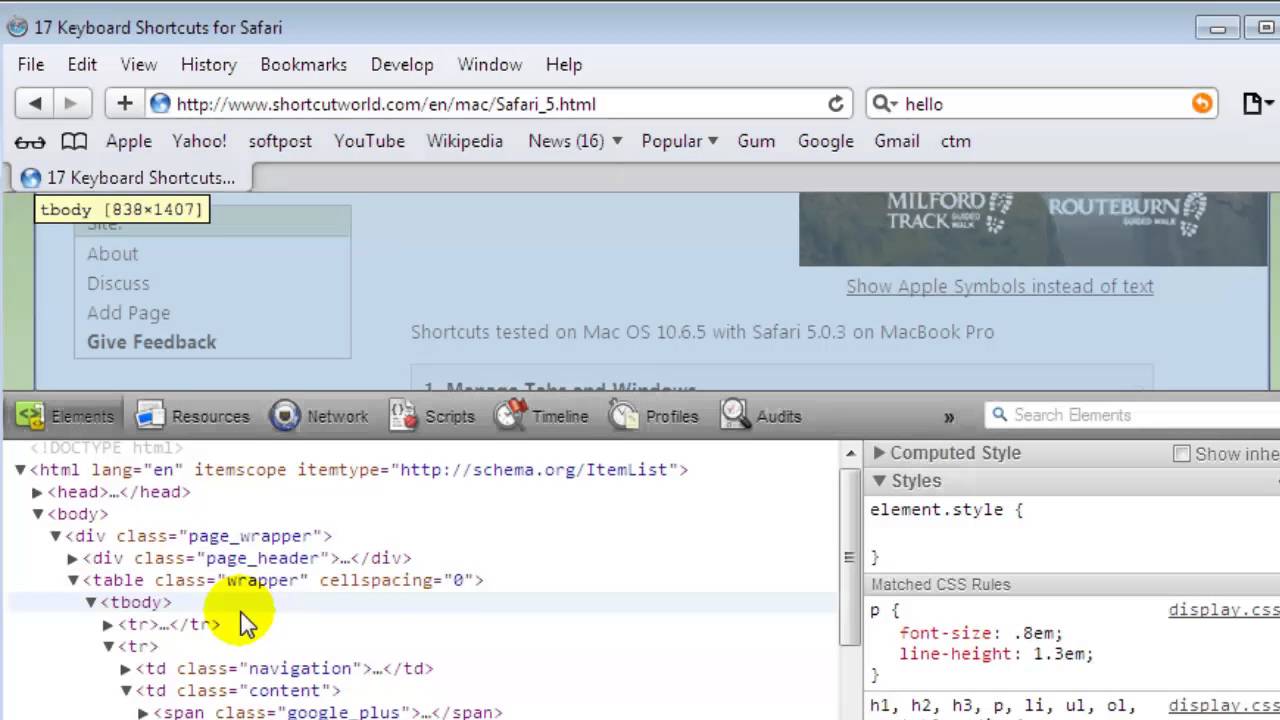This screenshot has width=1280, height=720.
Task: Open the Network panel
Action: click(319, 416)
